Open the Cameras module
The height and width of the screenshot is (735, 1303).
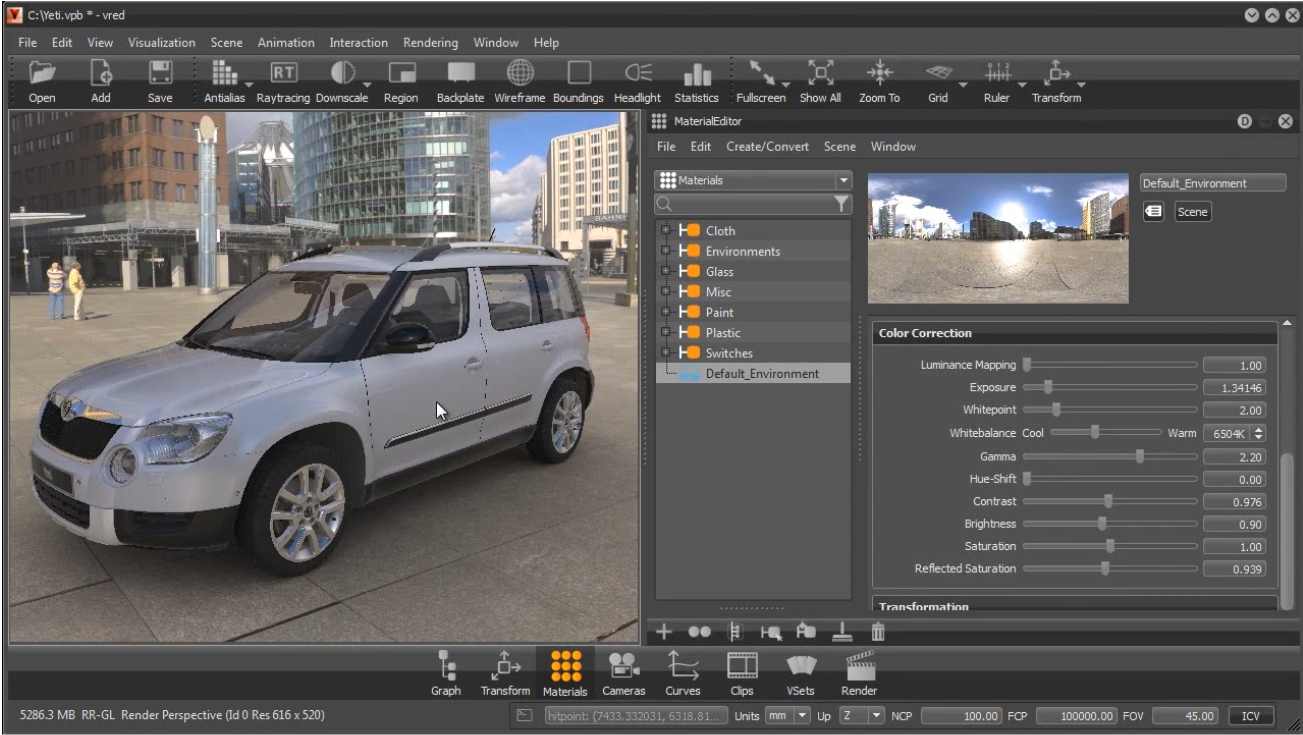point(624,667)
